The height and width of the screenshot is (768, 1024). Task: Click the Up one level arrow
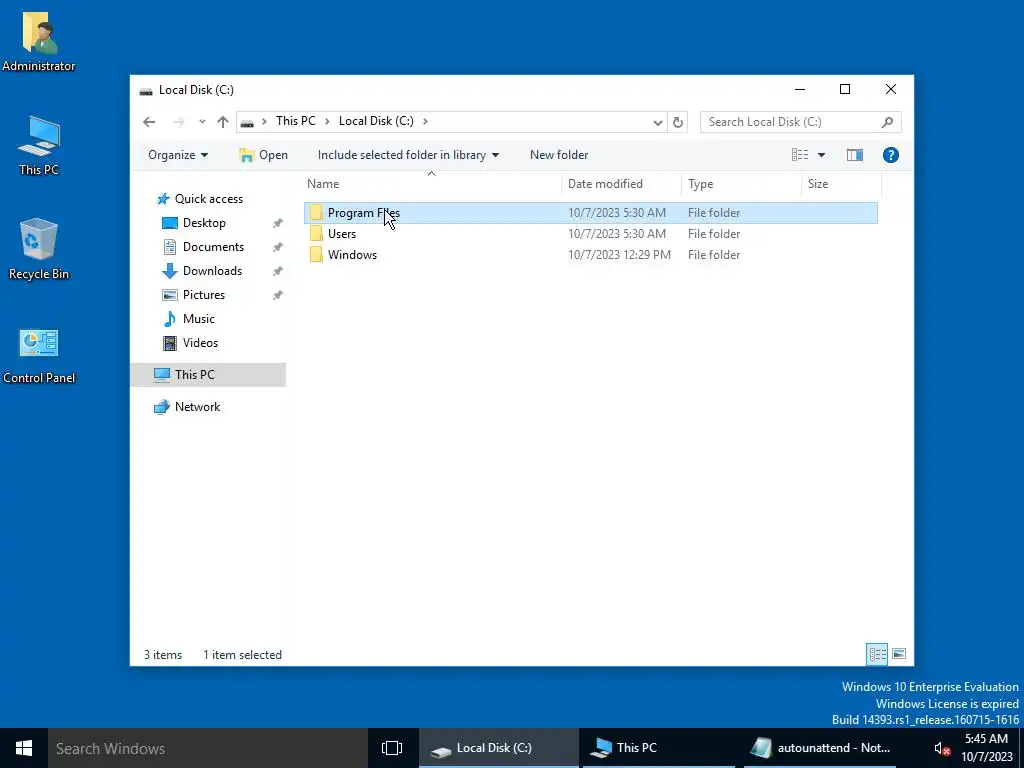point(223,122)
